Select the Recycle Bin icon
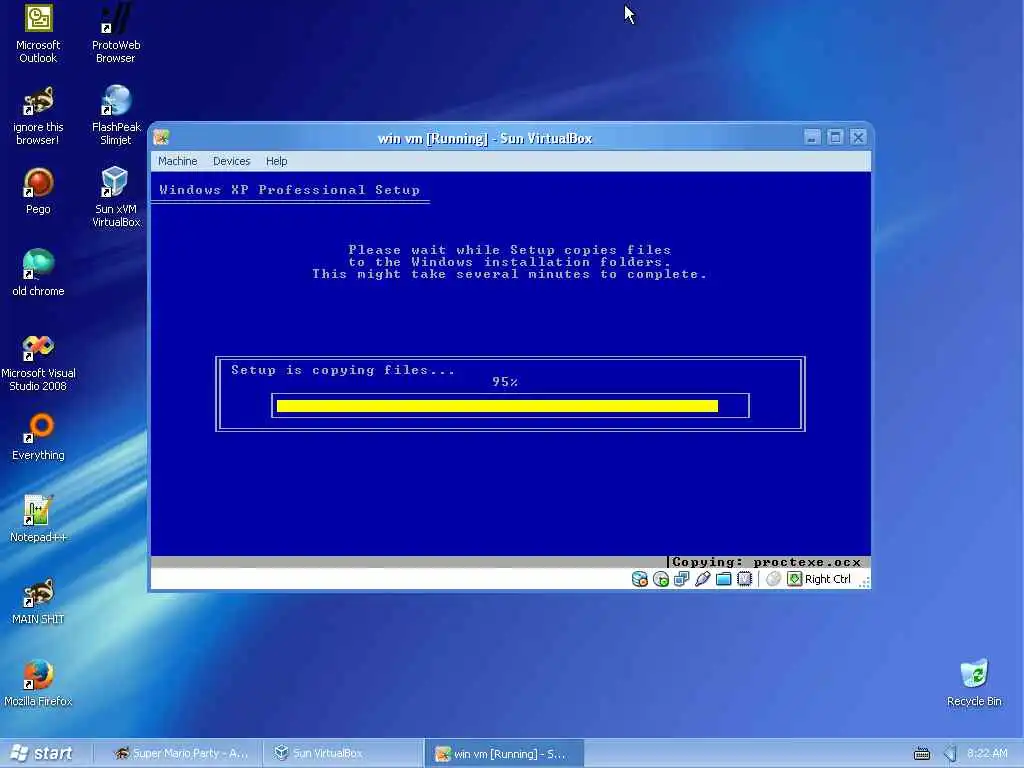Image resolution: width=1024 pixels, height=768 pixels. pyautogui.click(x=974, y=683)
